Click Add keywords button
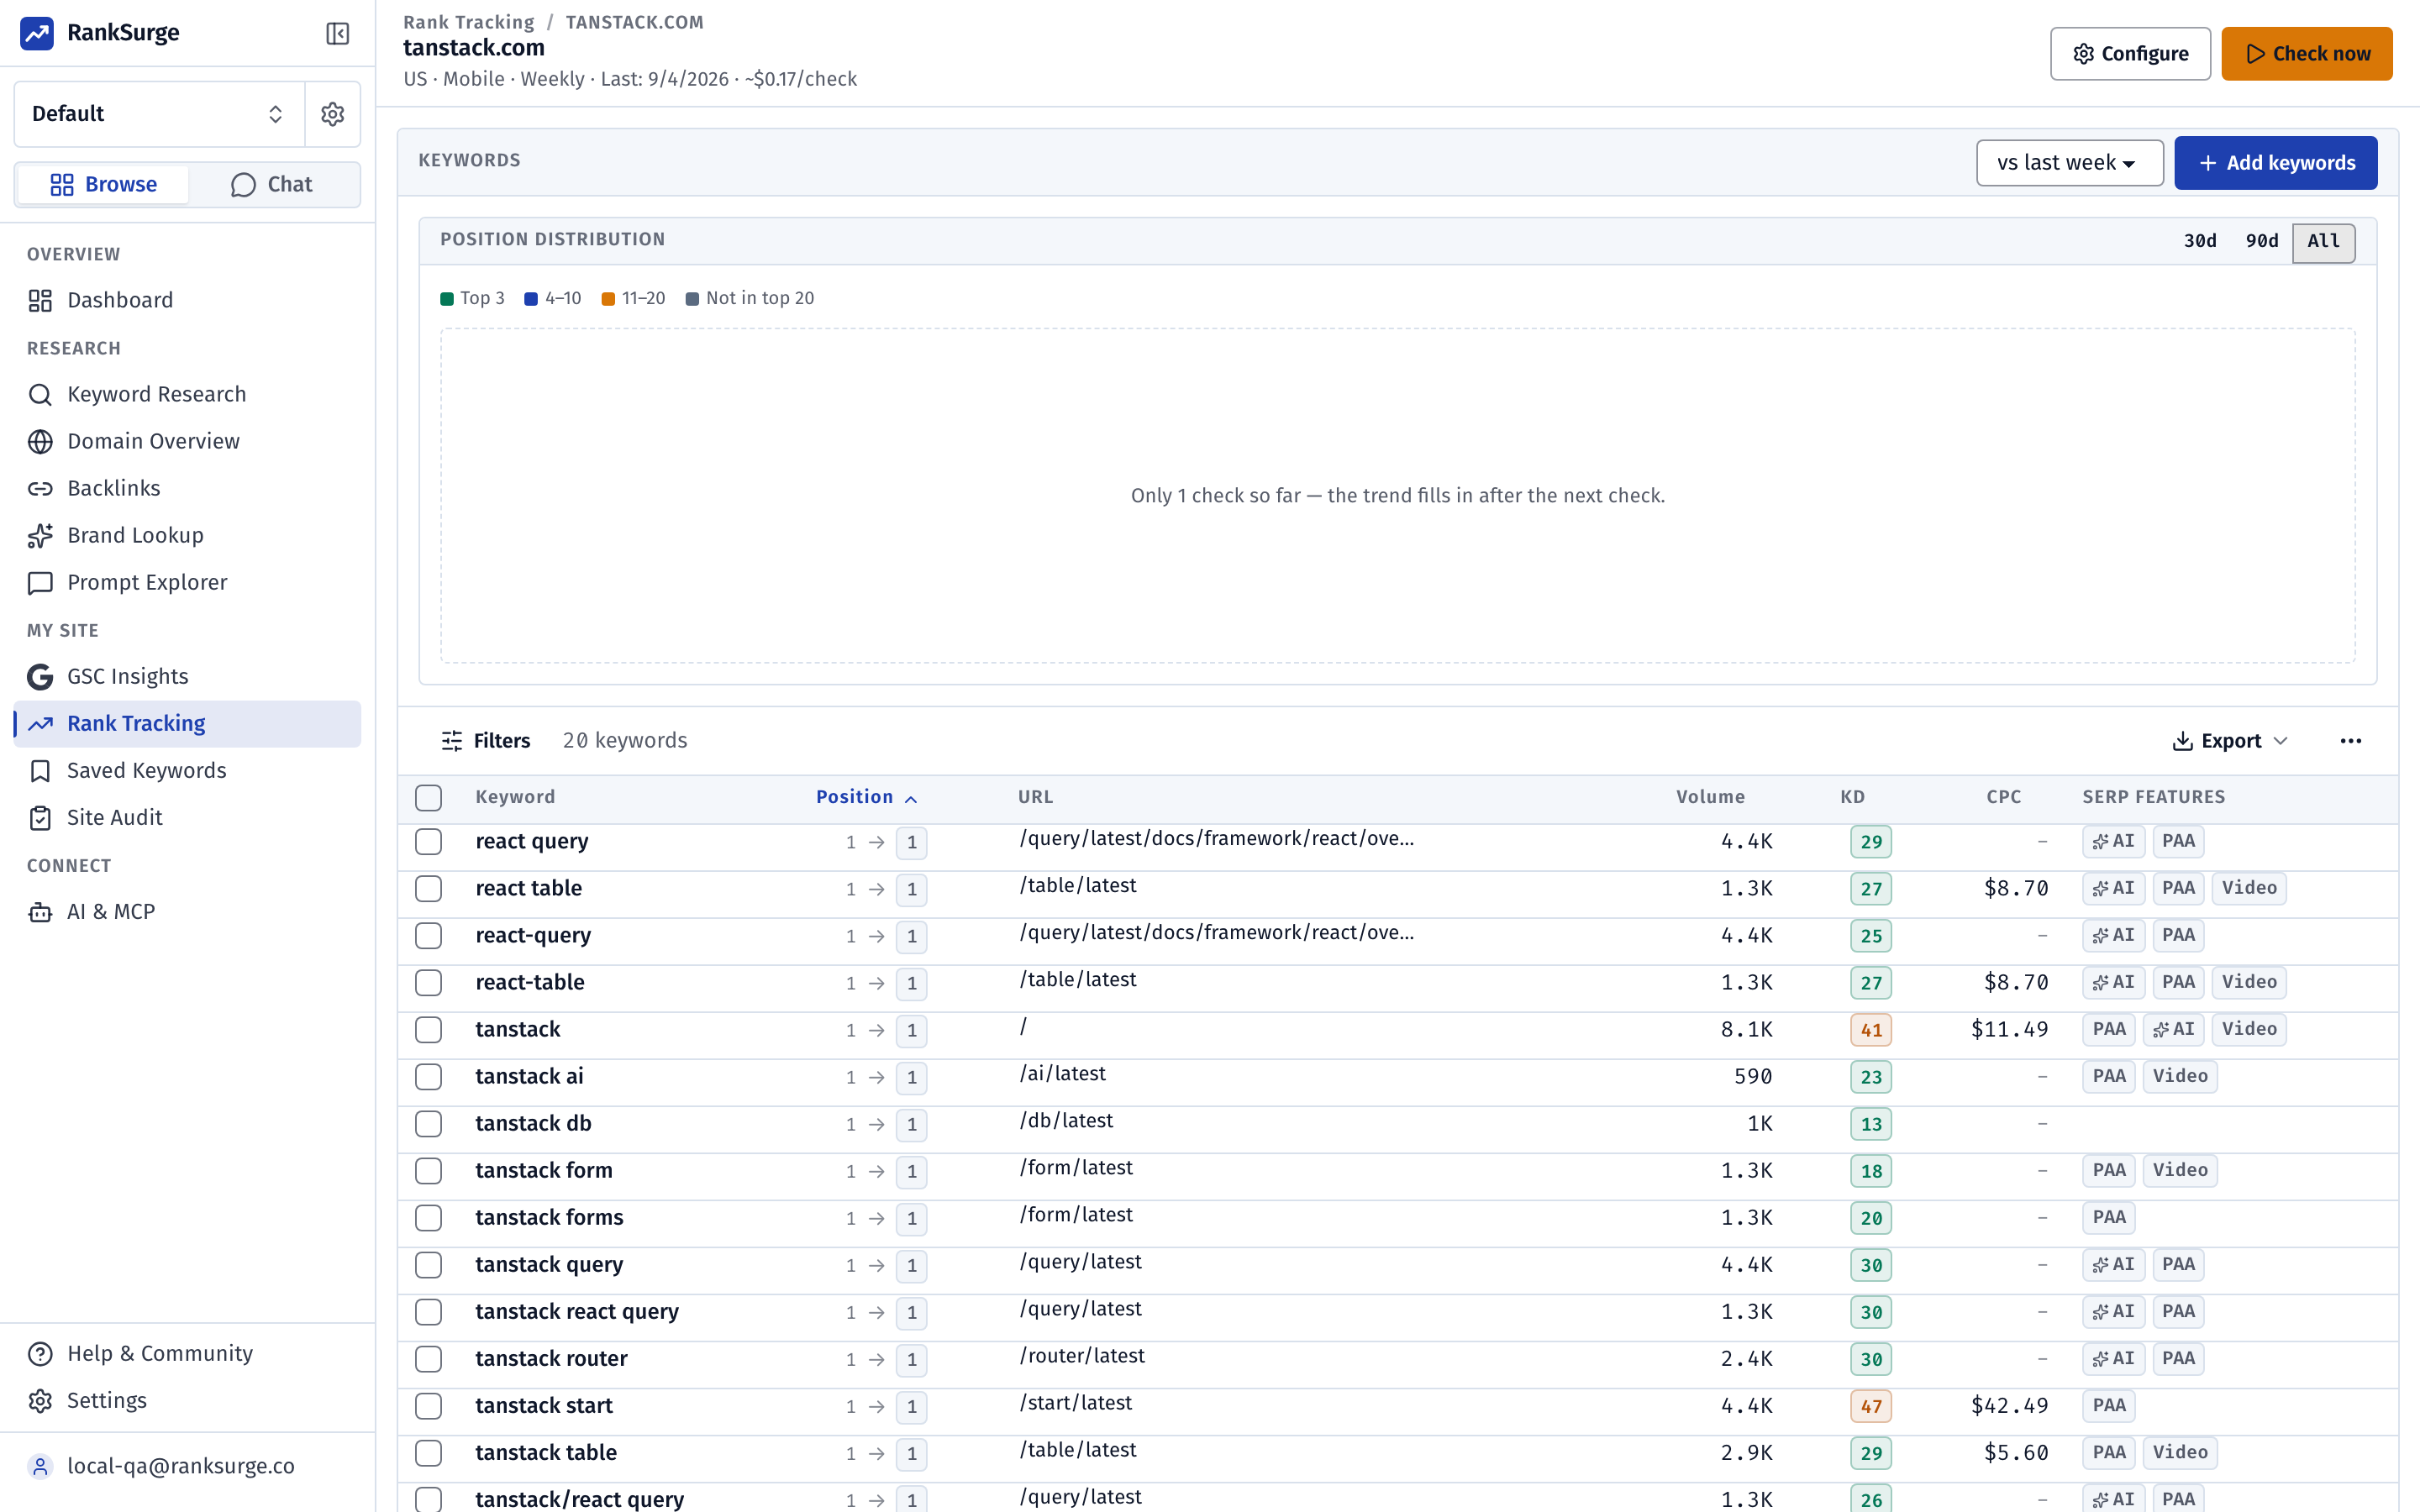This screenshot has height=1512, width=2420. [2276, 163]
